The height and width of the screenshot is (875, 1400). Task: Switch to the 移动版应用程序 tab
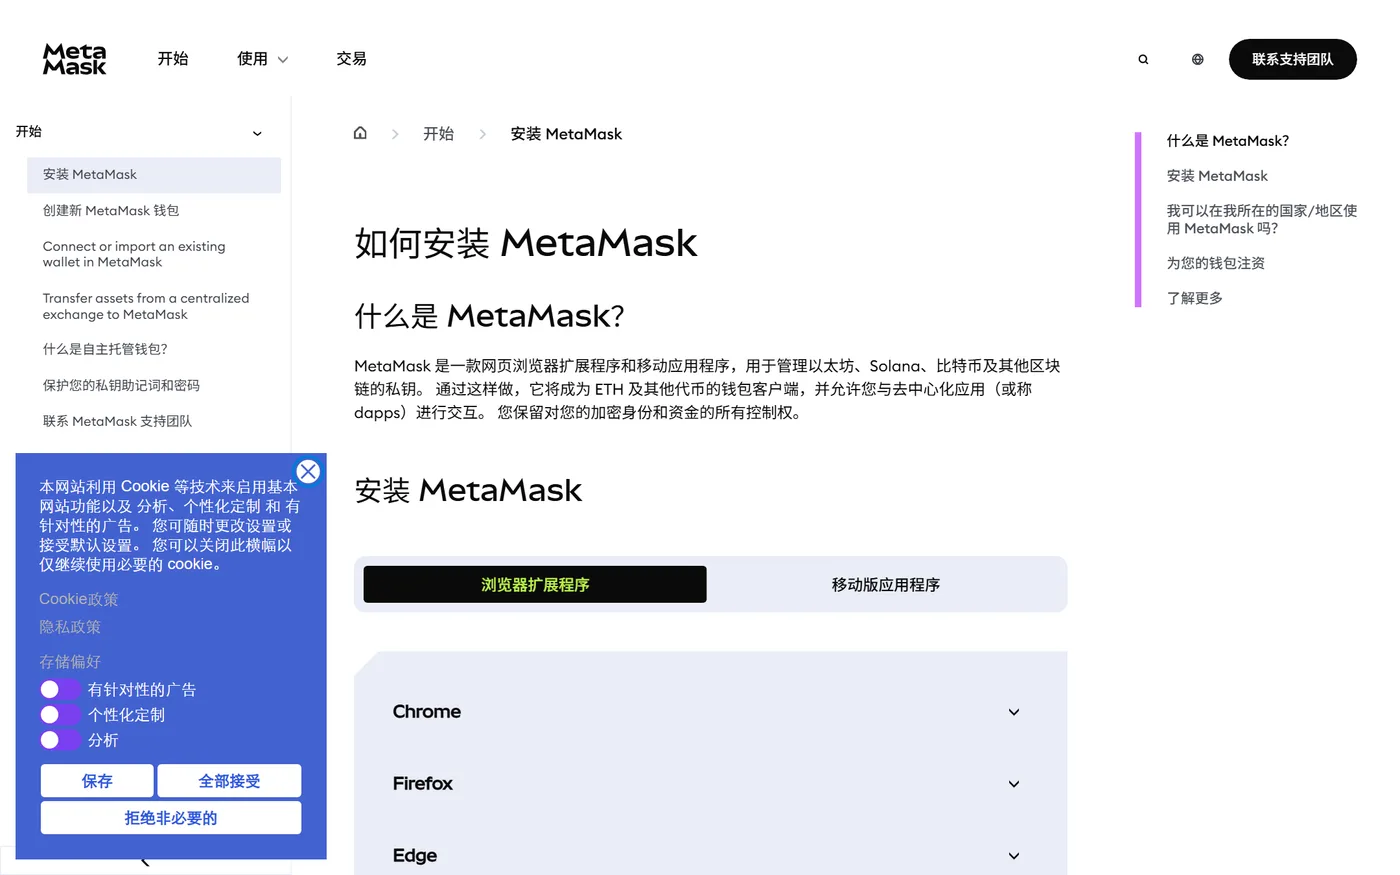(886, 584)
